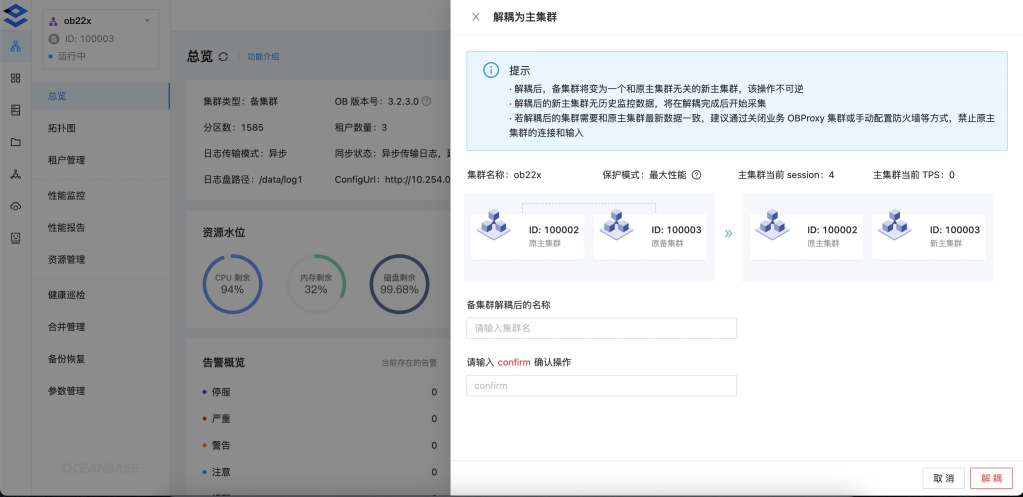Select 性能监控 in the side menu
This screenshot has height=497, width=1023.
click(100, 196)
